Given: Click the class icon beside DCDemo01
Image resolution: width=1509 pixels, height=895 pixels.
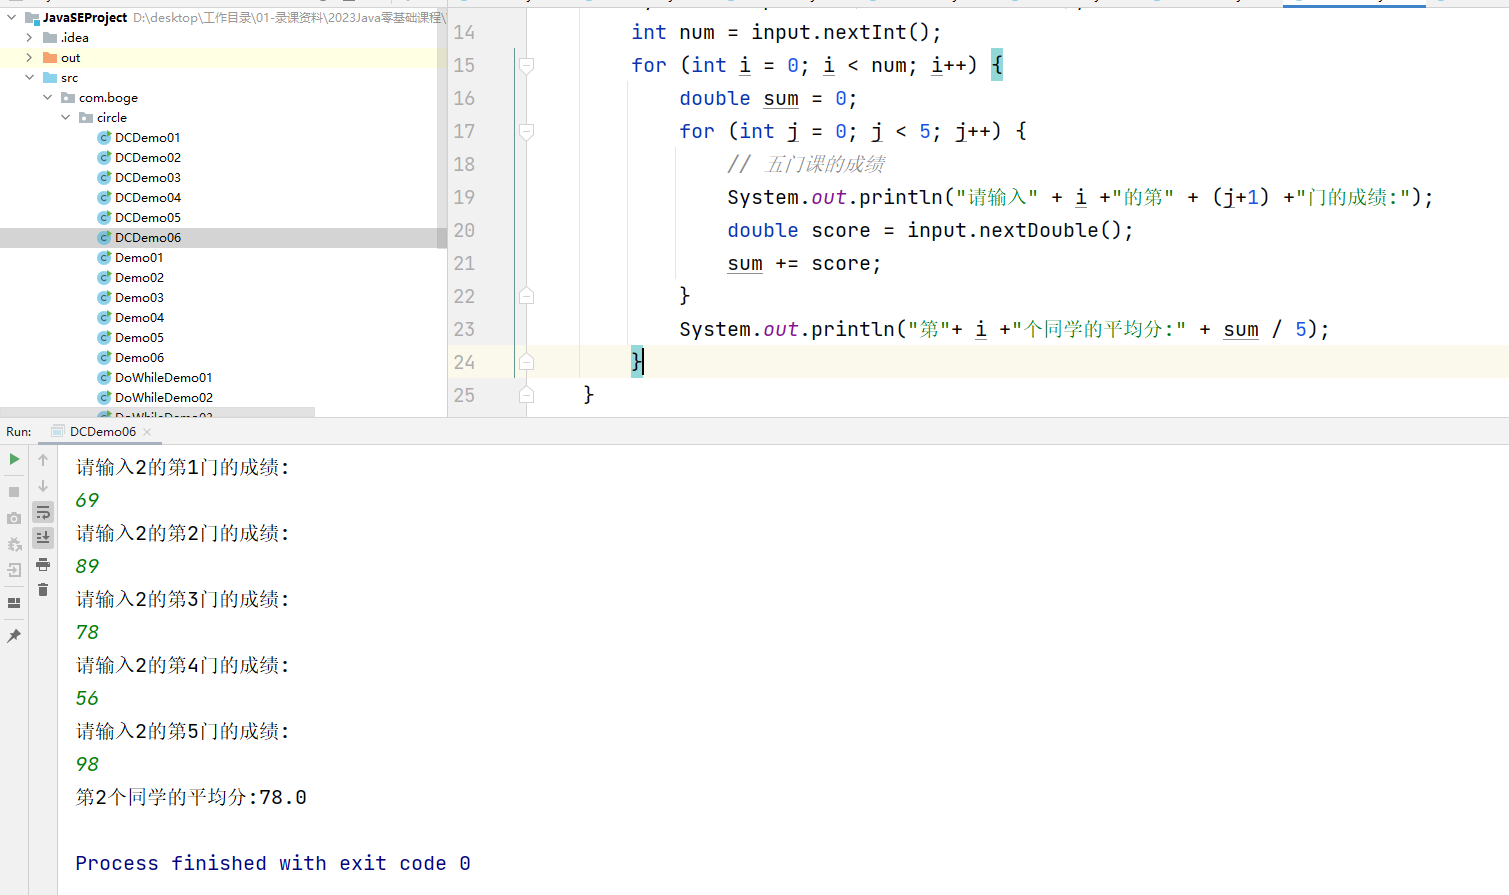Looking at the screenshot, I should tap(104, 137).
